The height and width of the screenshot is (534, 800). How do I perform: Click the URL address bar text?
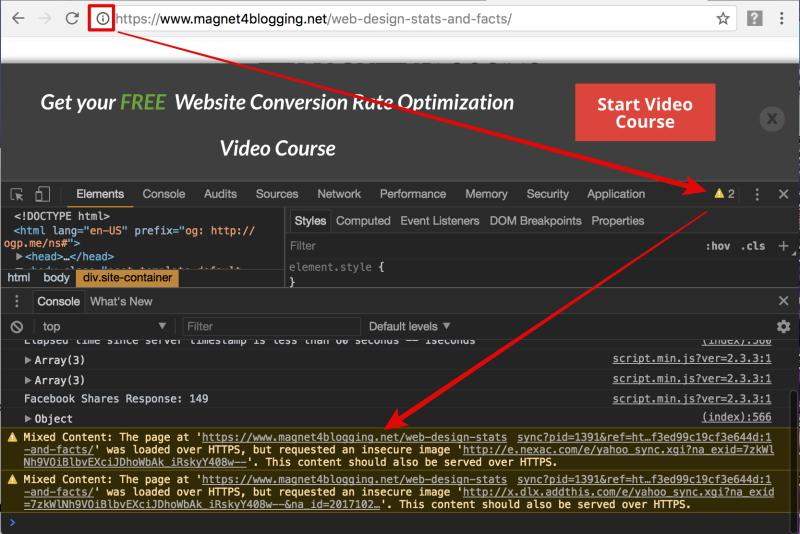(313, 19)
